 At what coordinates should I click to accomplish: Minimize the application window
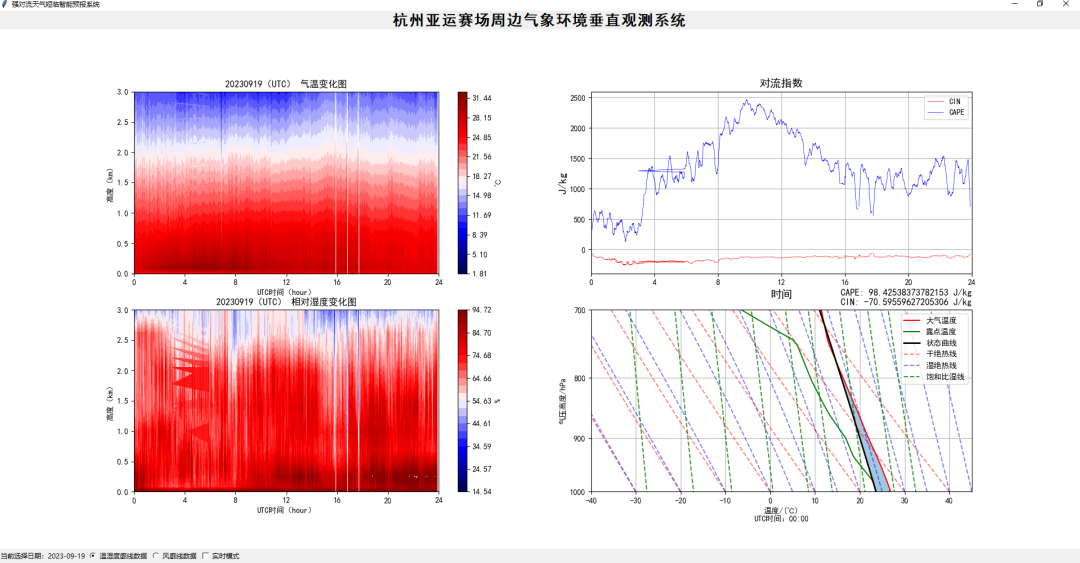point(1015,4)
